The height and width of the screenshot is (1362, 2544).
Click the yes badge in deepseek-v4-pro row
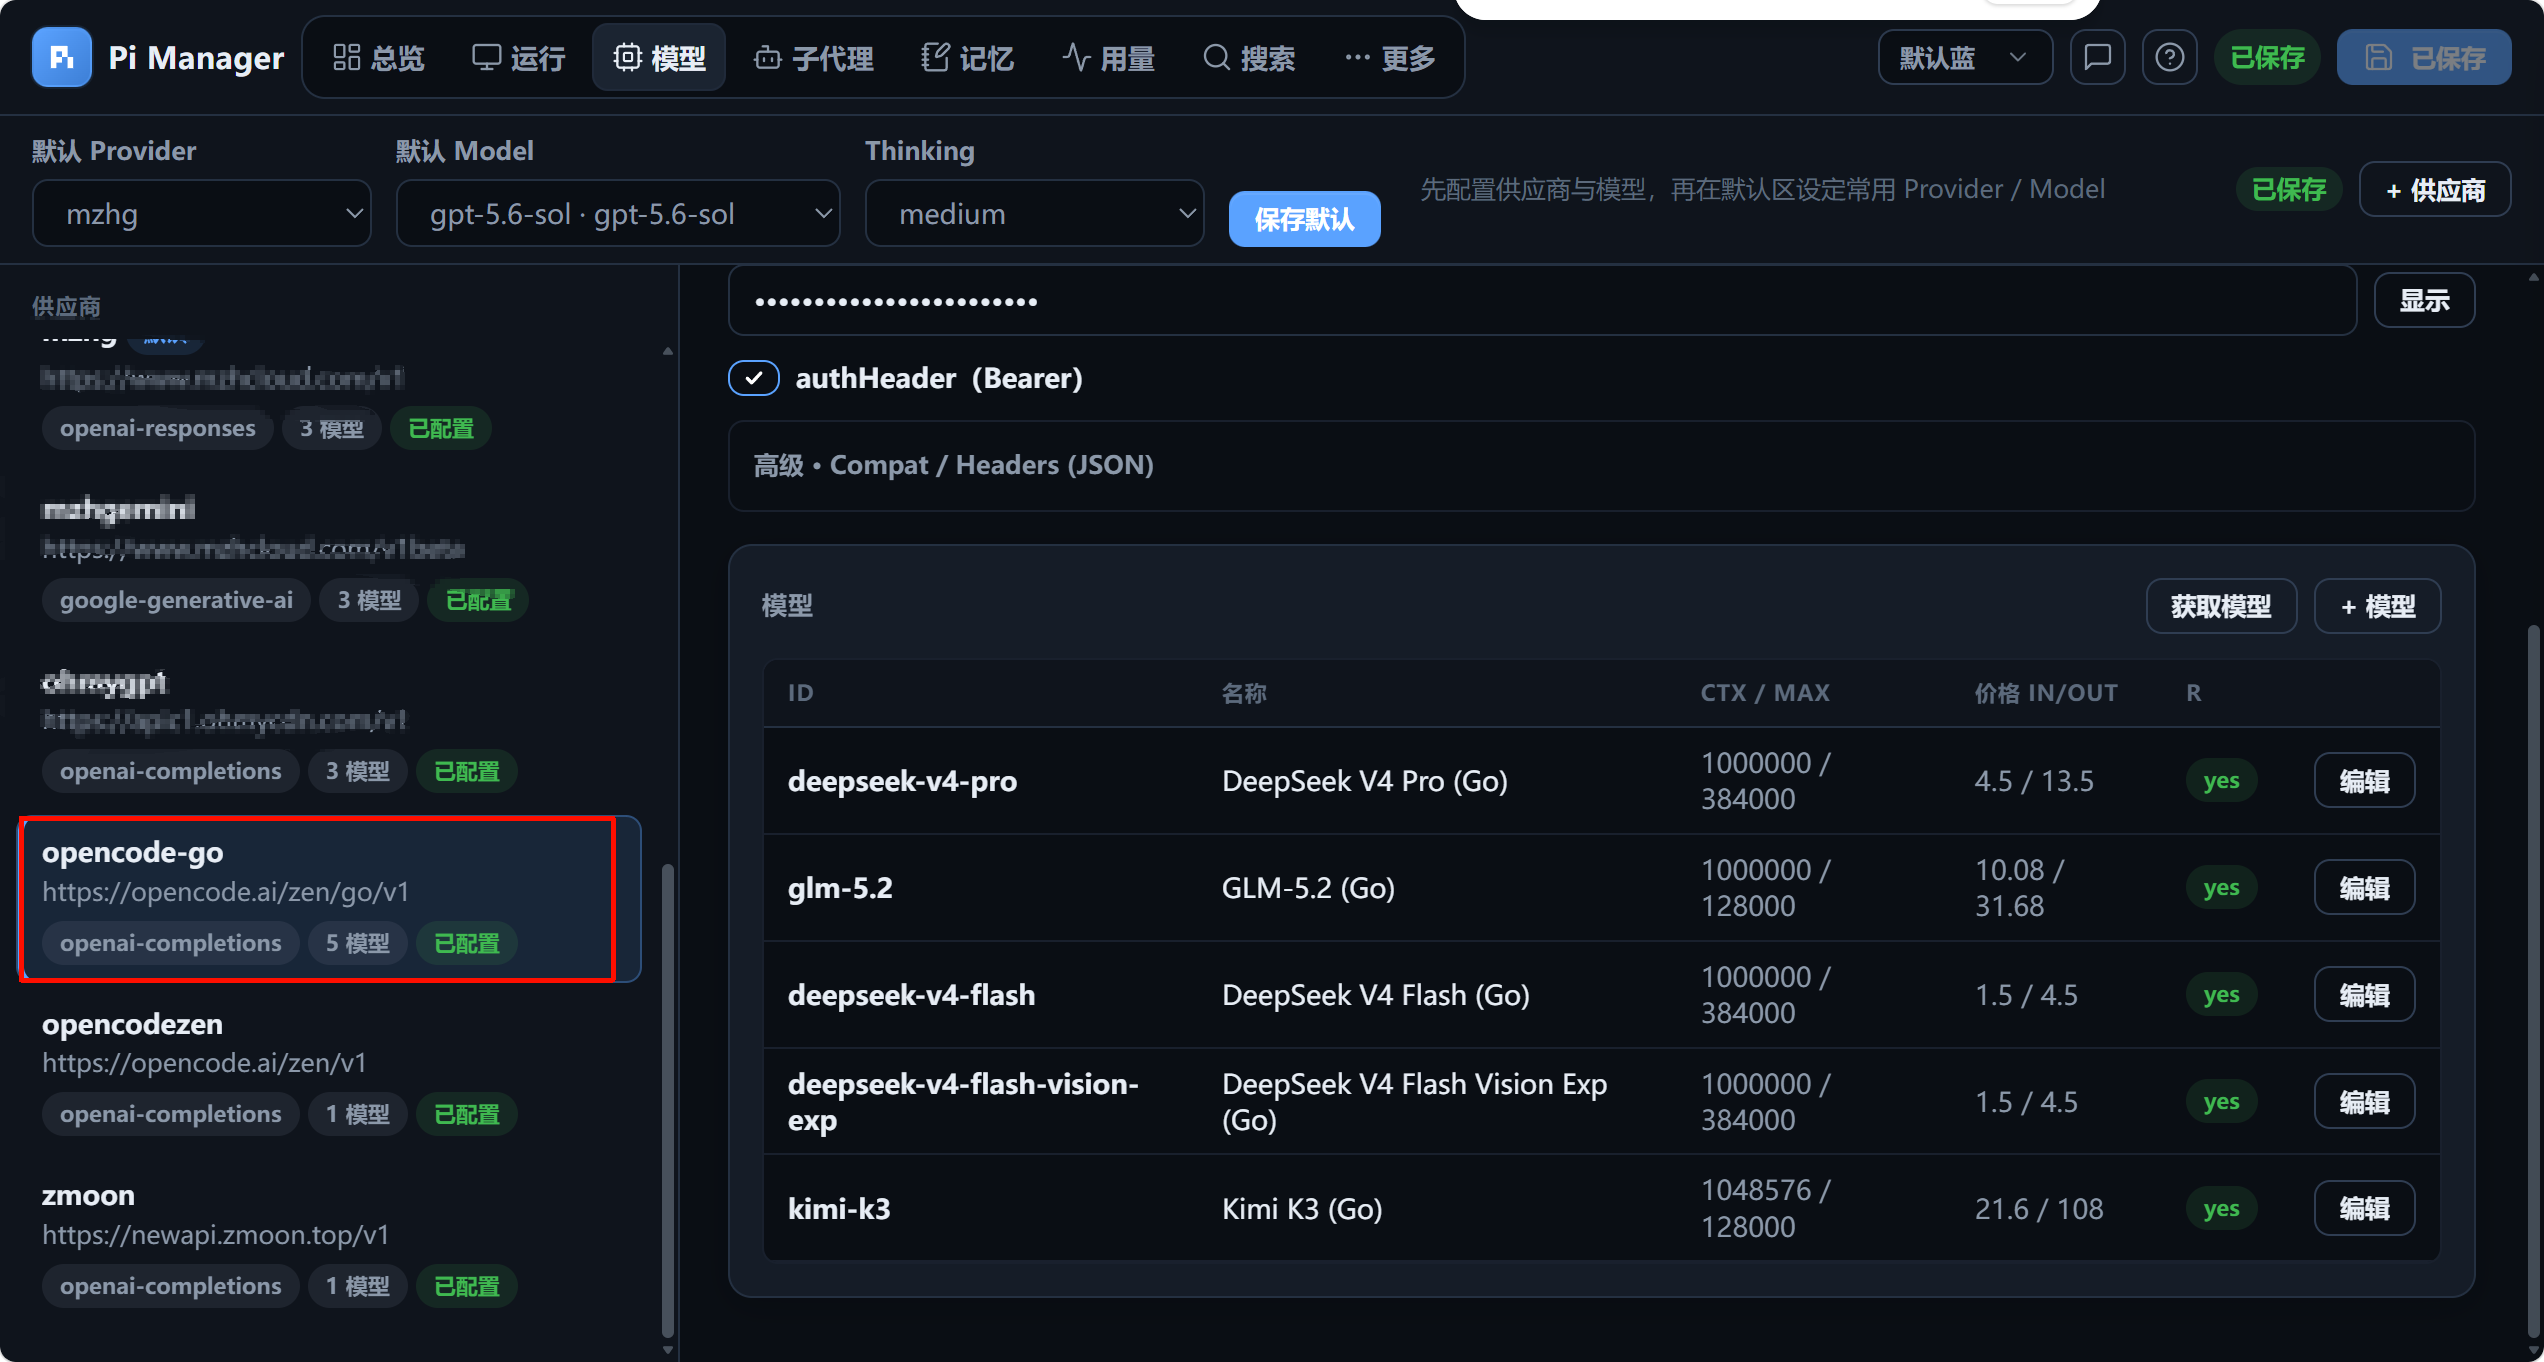(x=2221, y=781)
